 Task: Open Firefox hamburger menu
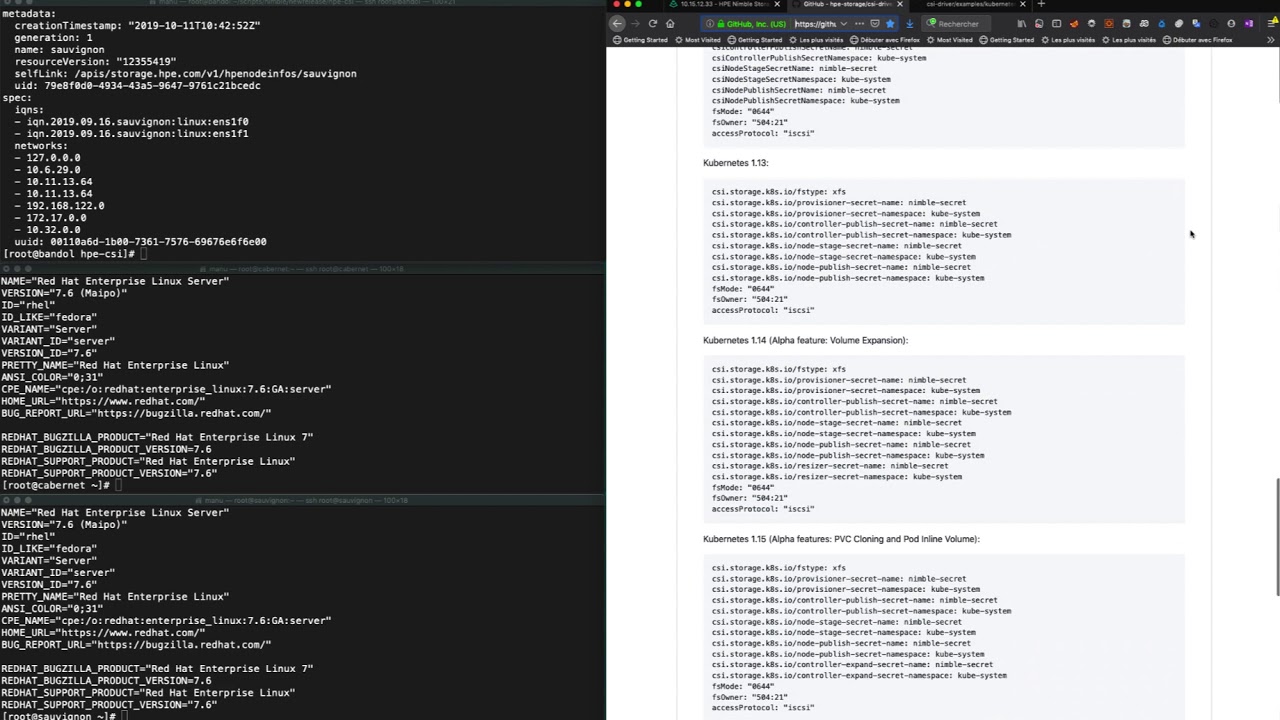tap(1271, 24)
